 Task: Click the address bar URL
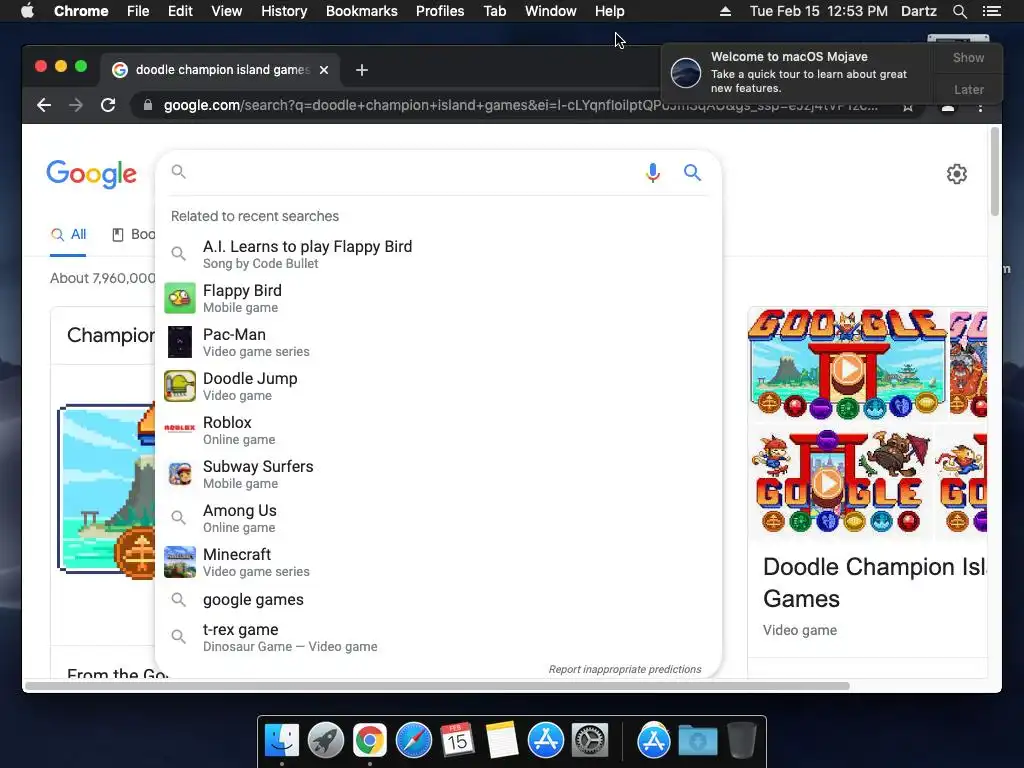coord(520,105)
